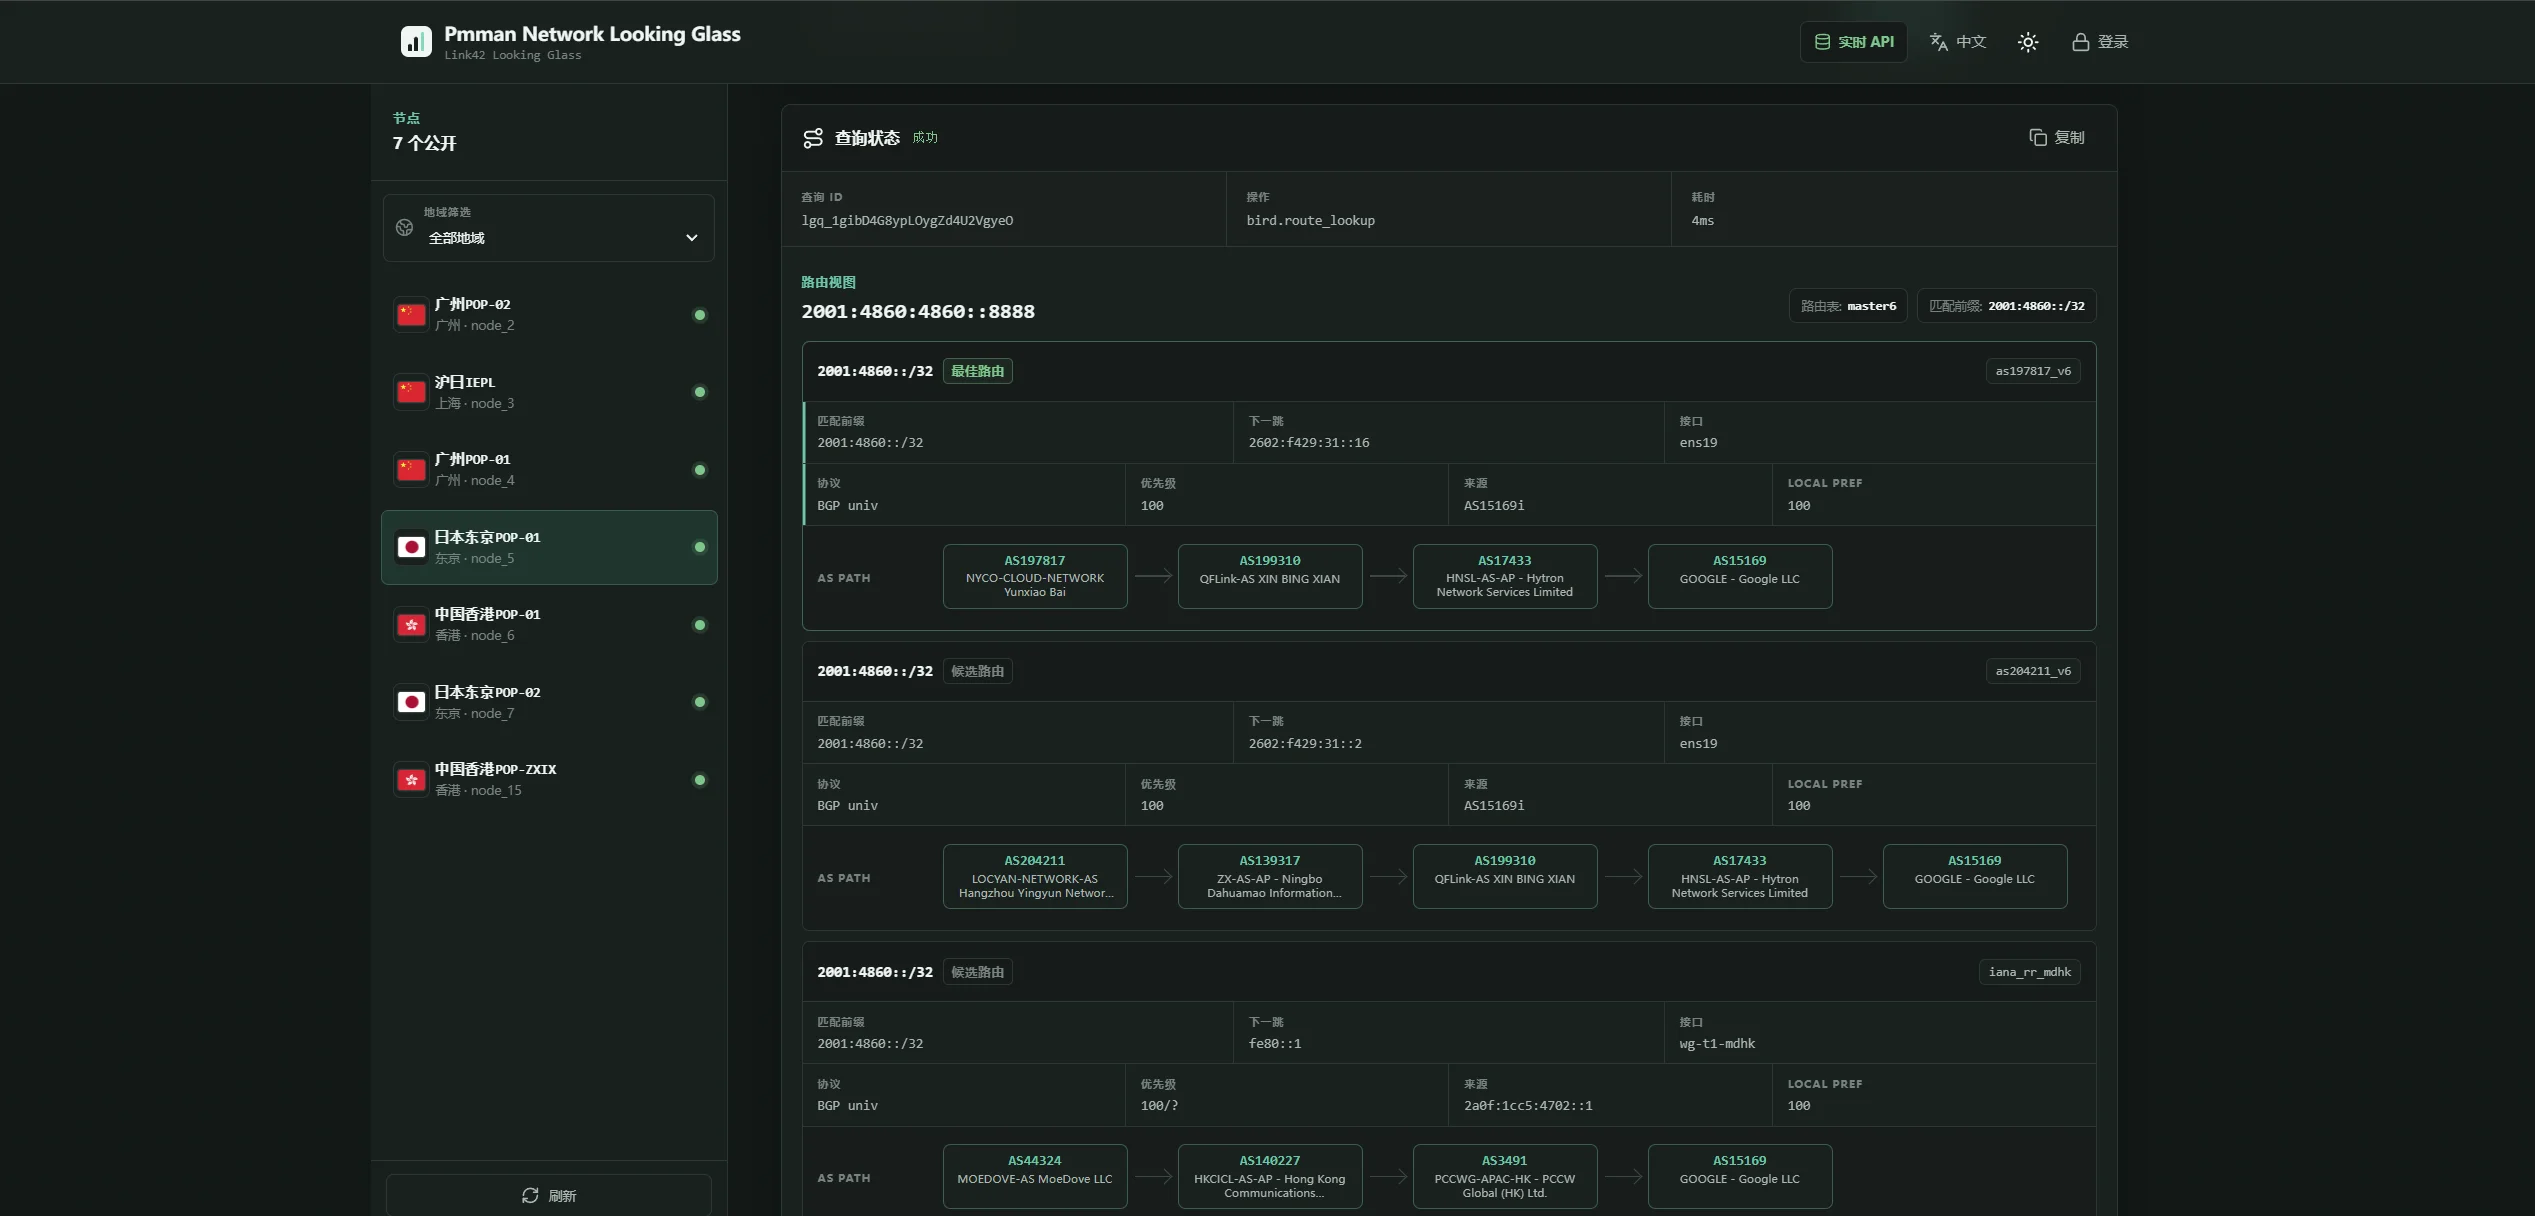Click the AS15169 GOOGLE box in best route
Image resolution: width=2535 pixels, height=1216 pixels.
(1740, 577)
